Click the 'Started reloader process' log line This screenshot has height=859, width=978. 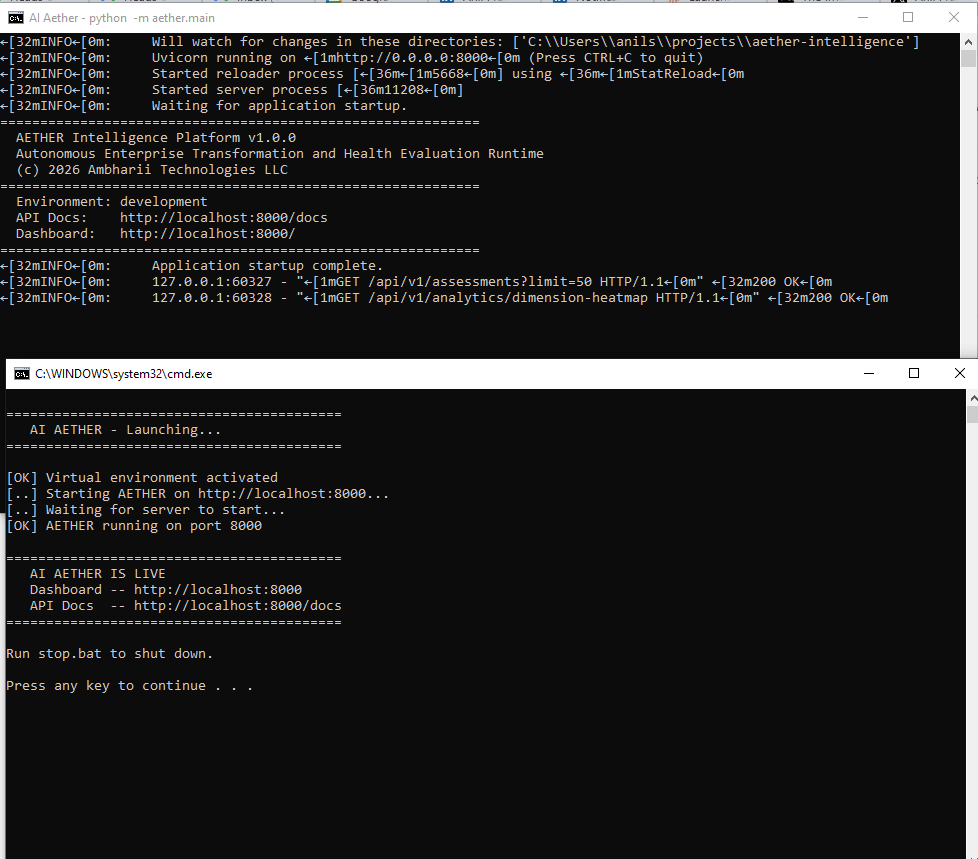(372, 74)
